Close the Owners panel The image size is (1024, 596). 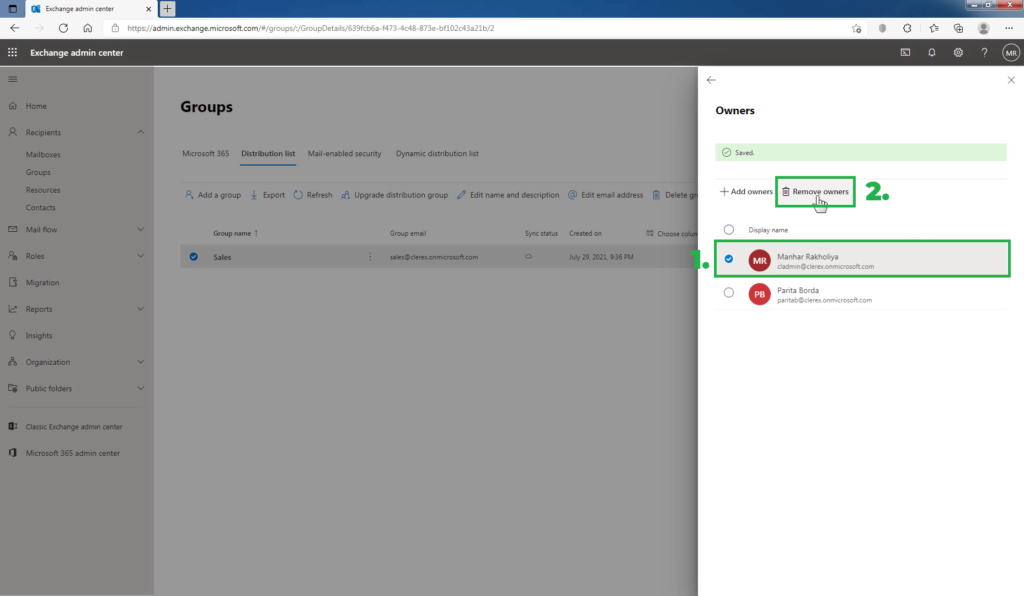tap(1011, 80)
